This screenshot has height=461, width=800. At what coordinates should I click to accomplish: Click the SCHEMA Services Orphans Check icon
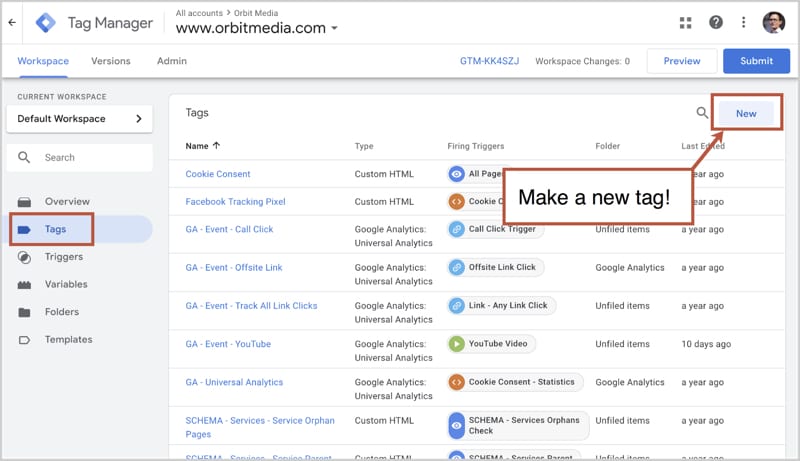click(x=457, y=425)
